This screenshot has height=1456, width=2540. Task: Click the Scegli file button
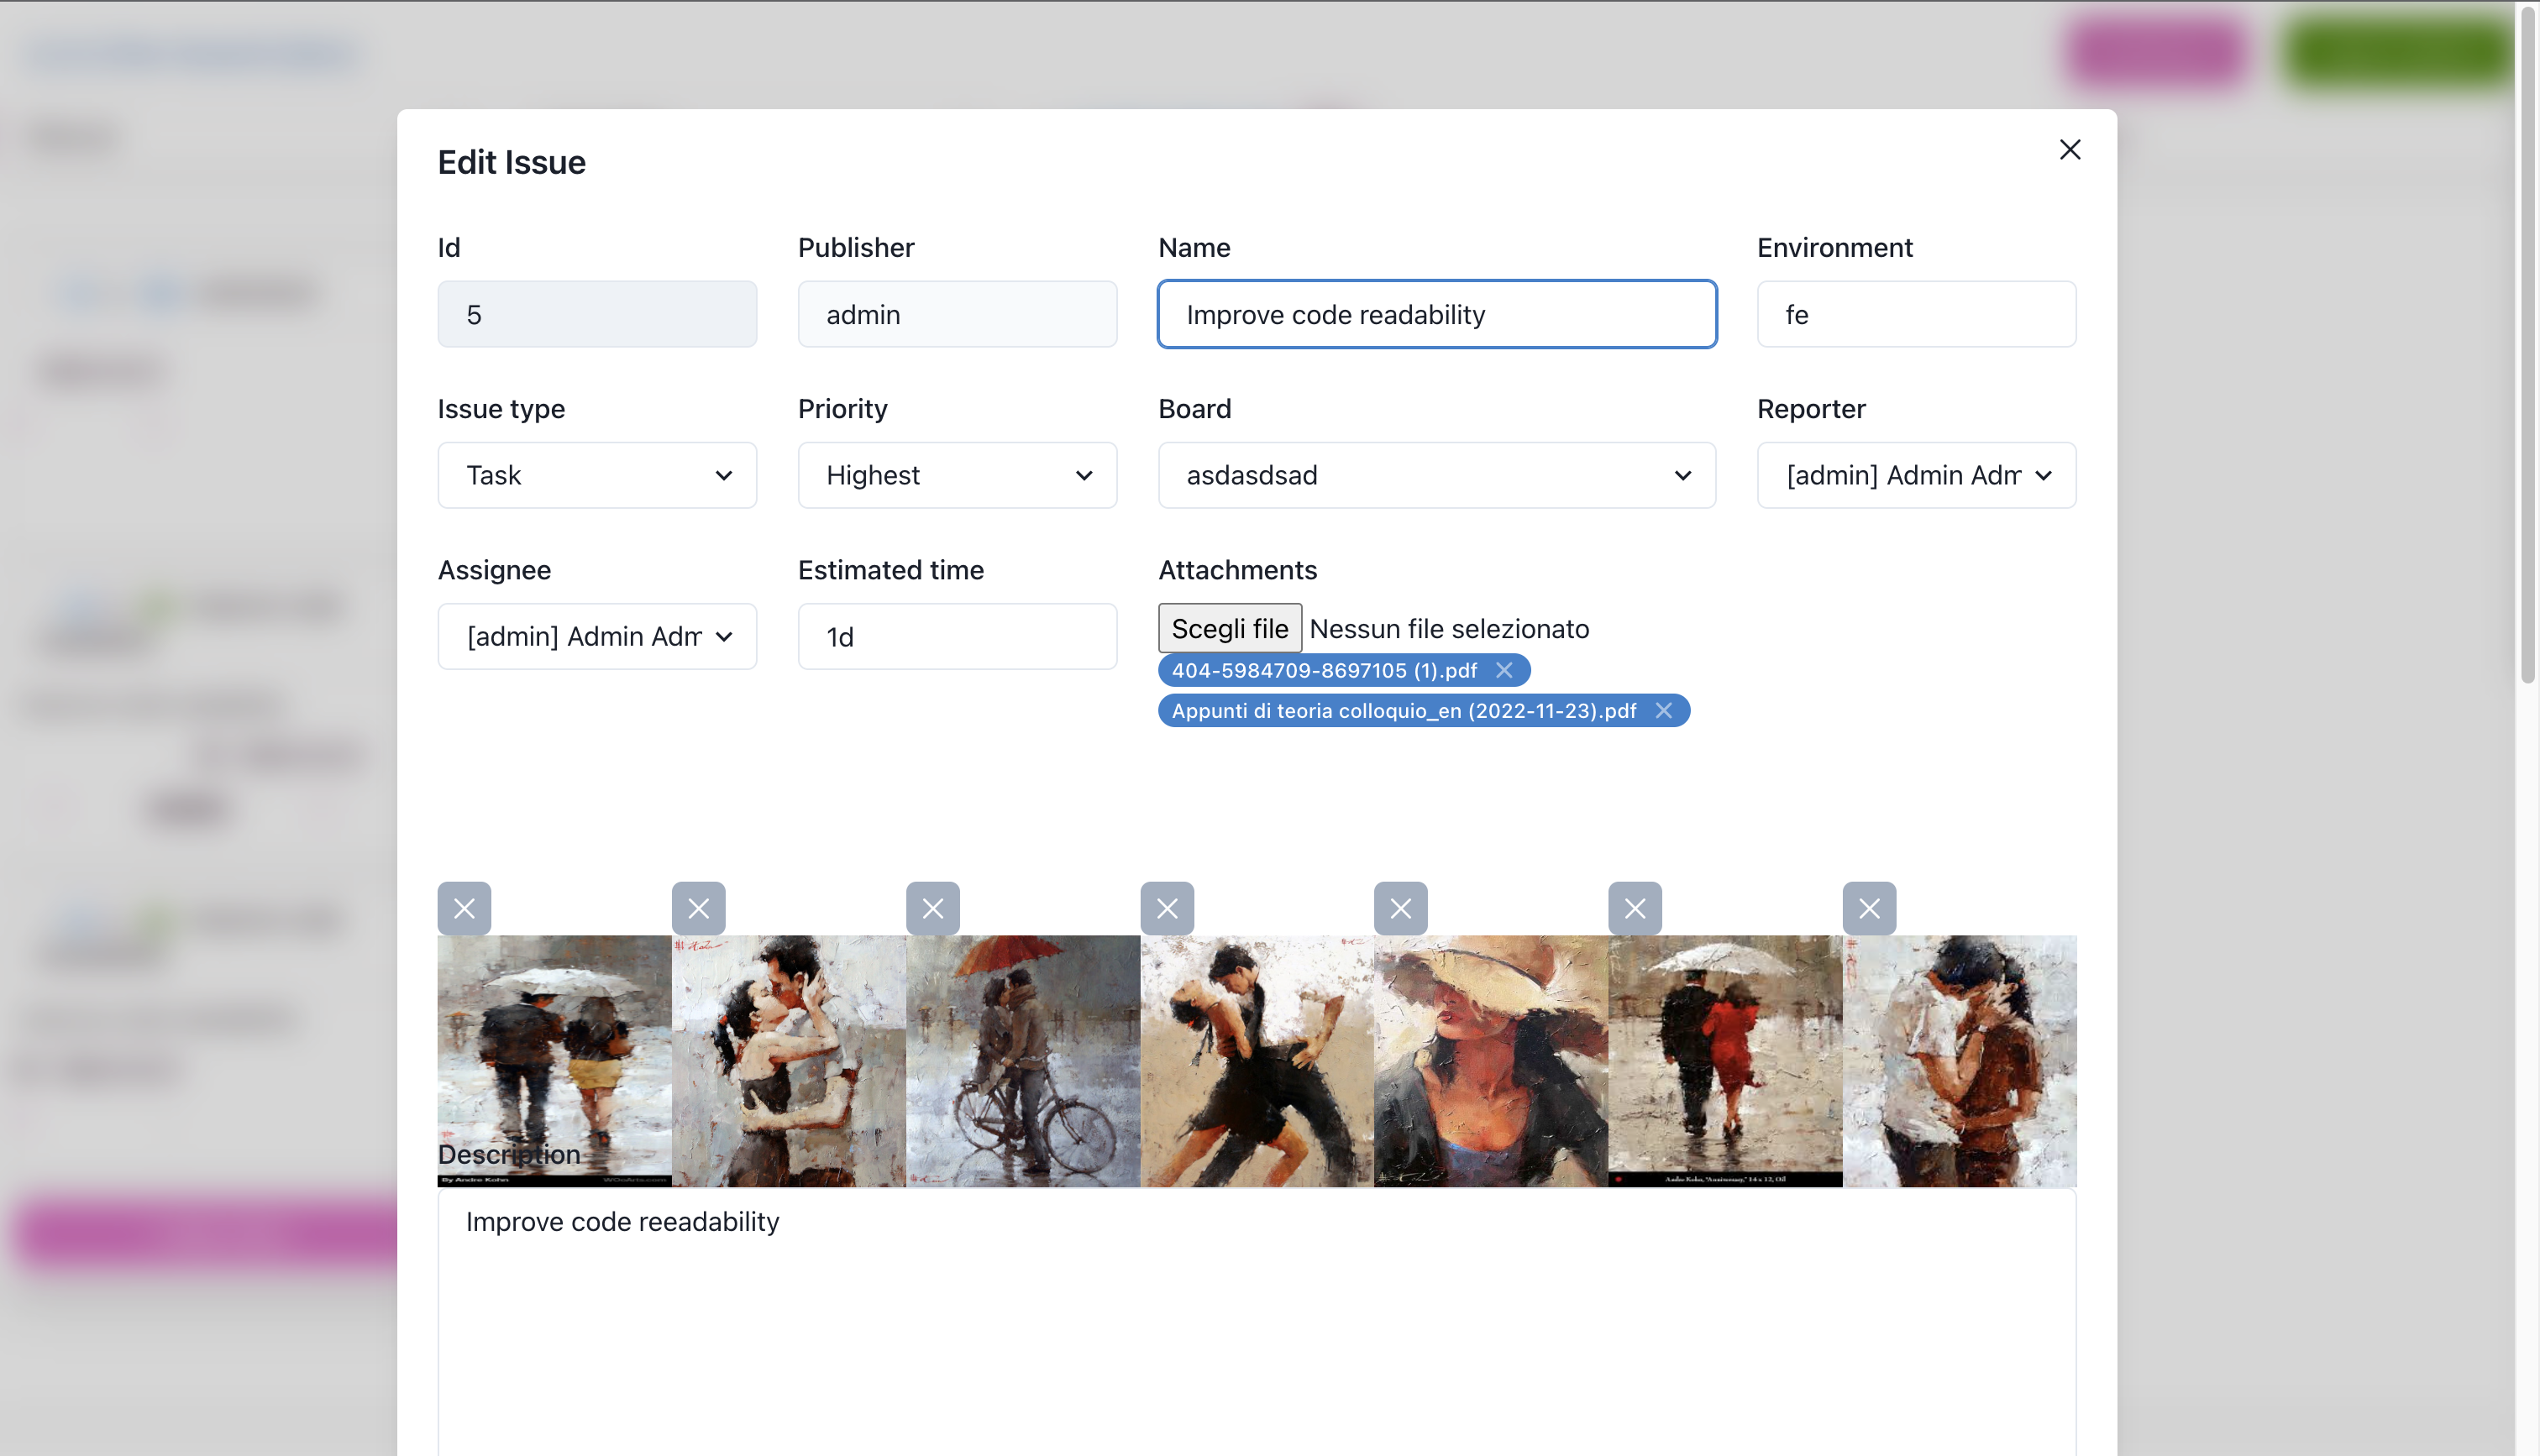pyautogui.click(x=1229, y=628)
